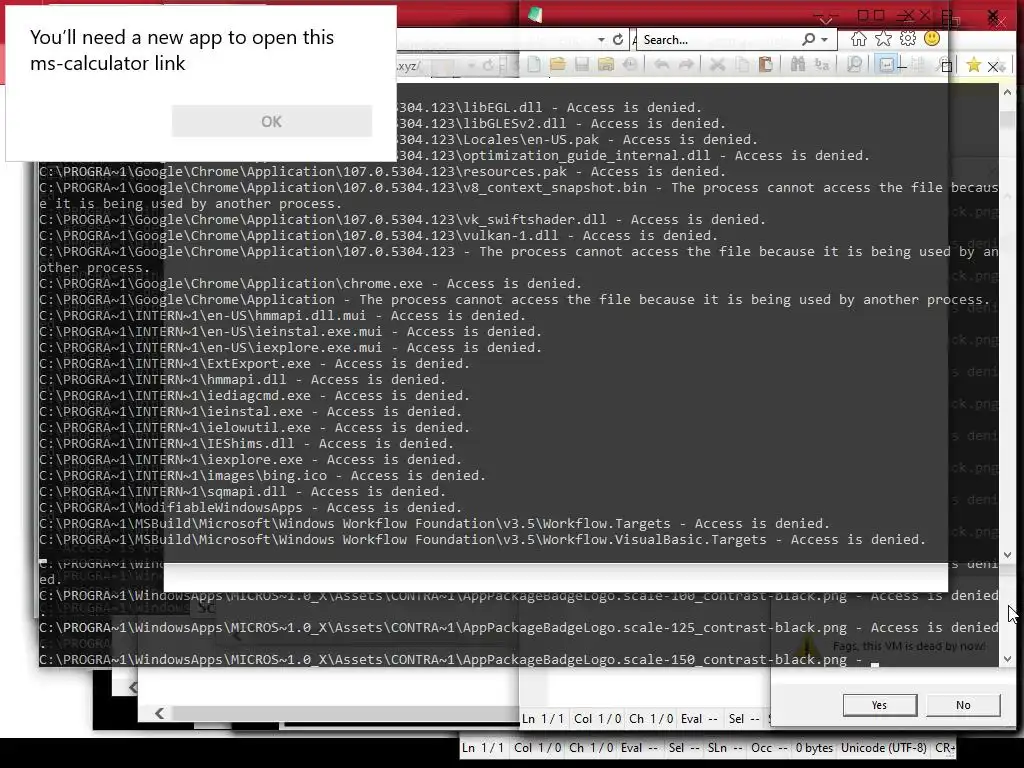1024x768 pixels.
Task: Click the 'IEShims.dll' console line
Action: (246, 443)
